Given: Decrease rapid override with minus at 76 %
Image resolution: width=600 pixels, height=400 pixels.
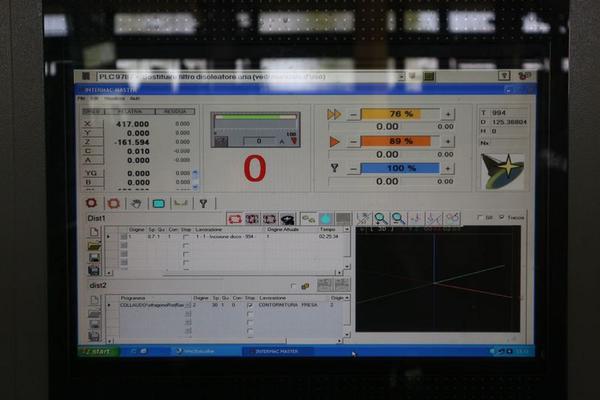Looking at the screenshot, I should [353, 114].
